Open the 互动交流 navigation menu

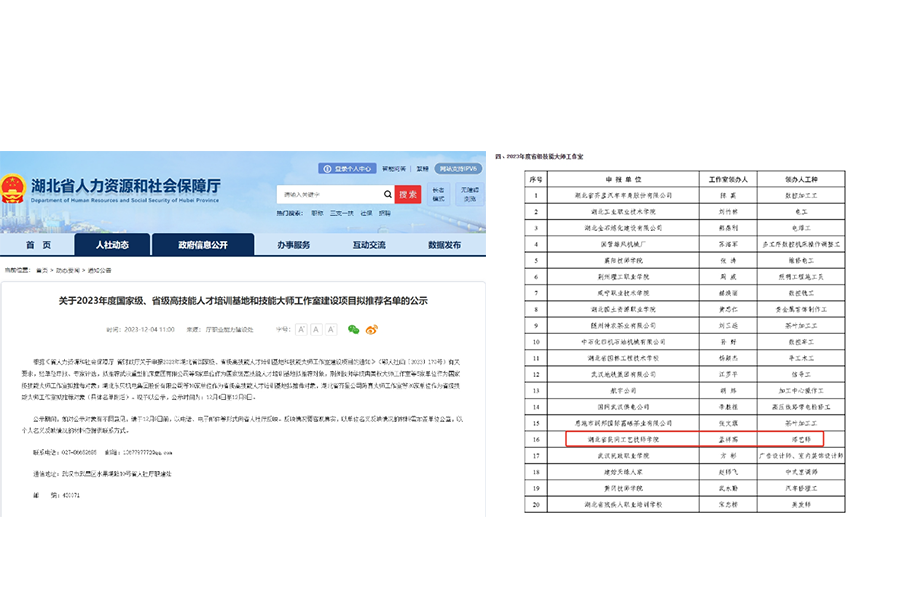[x=371, y=244]
